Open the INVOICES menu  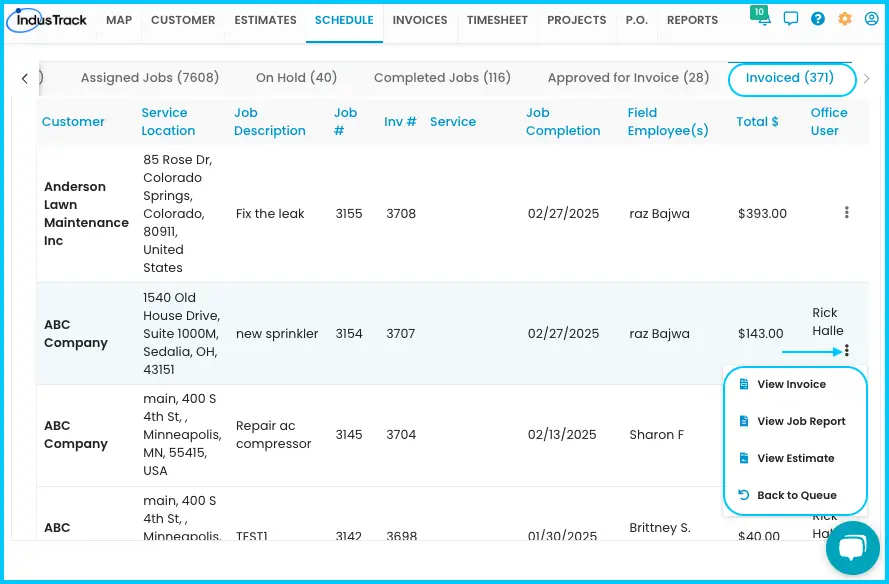[x=420, y=20]
